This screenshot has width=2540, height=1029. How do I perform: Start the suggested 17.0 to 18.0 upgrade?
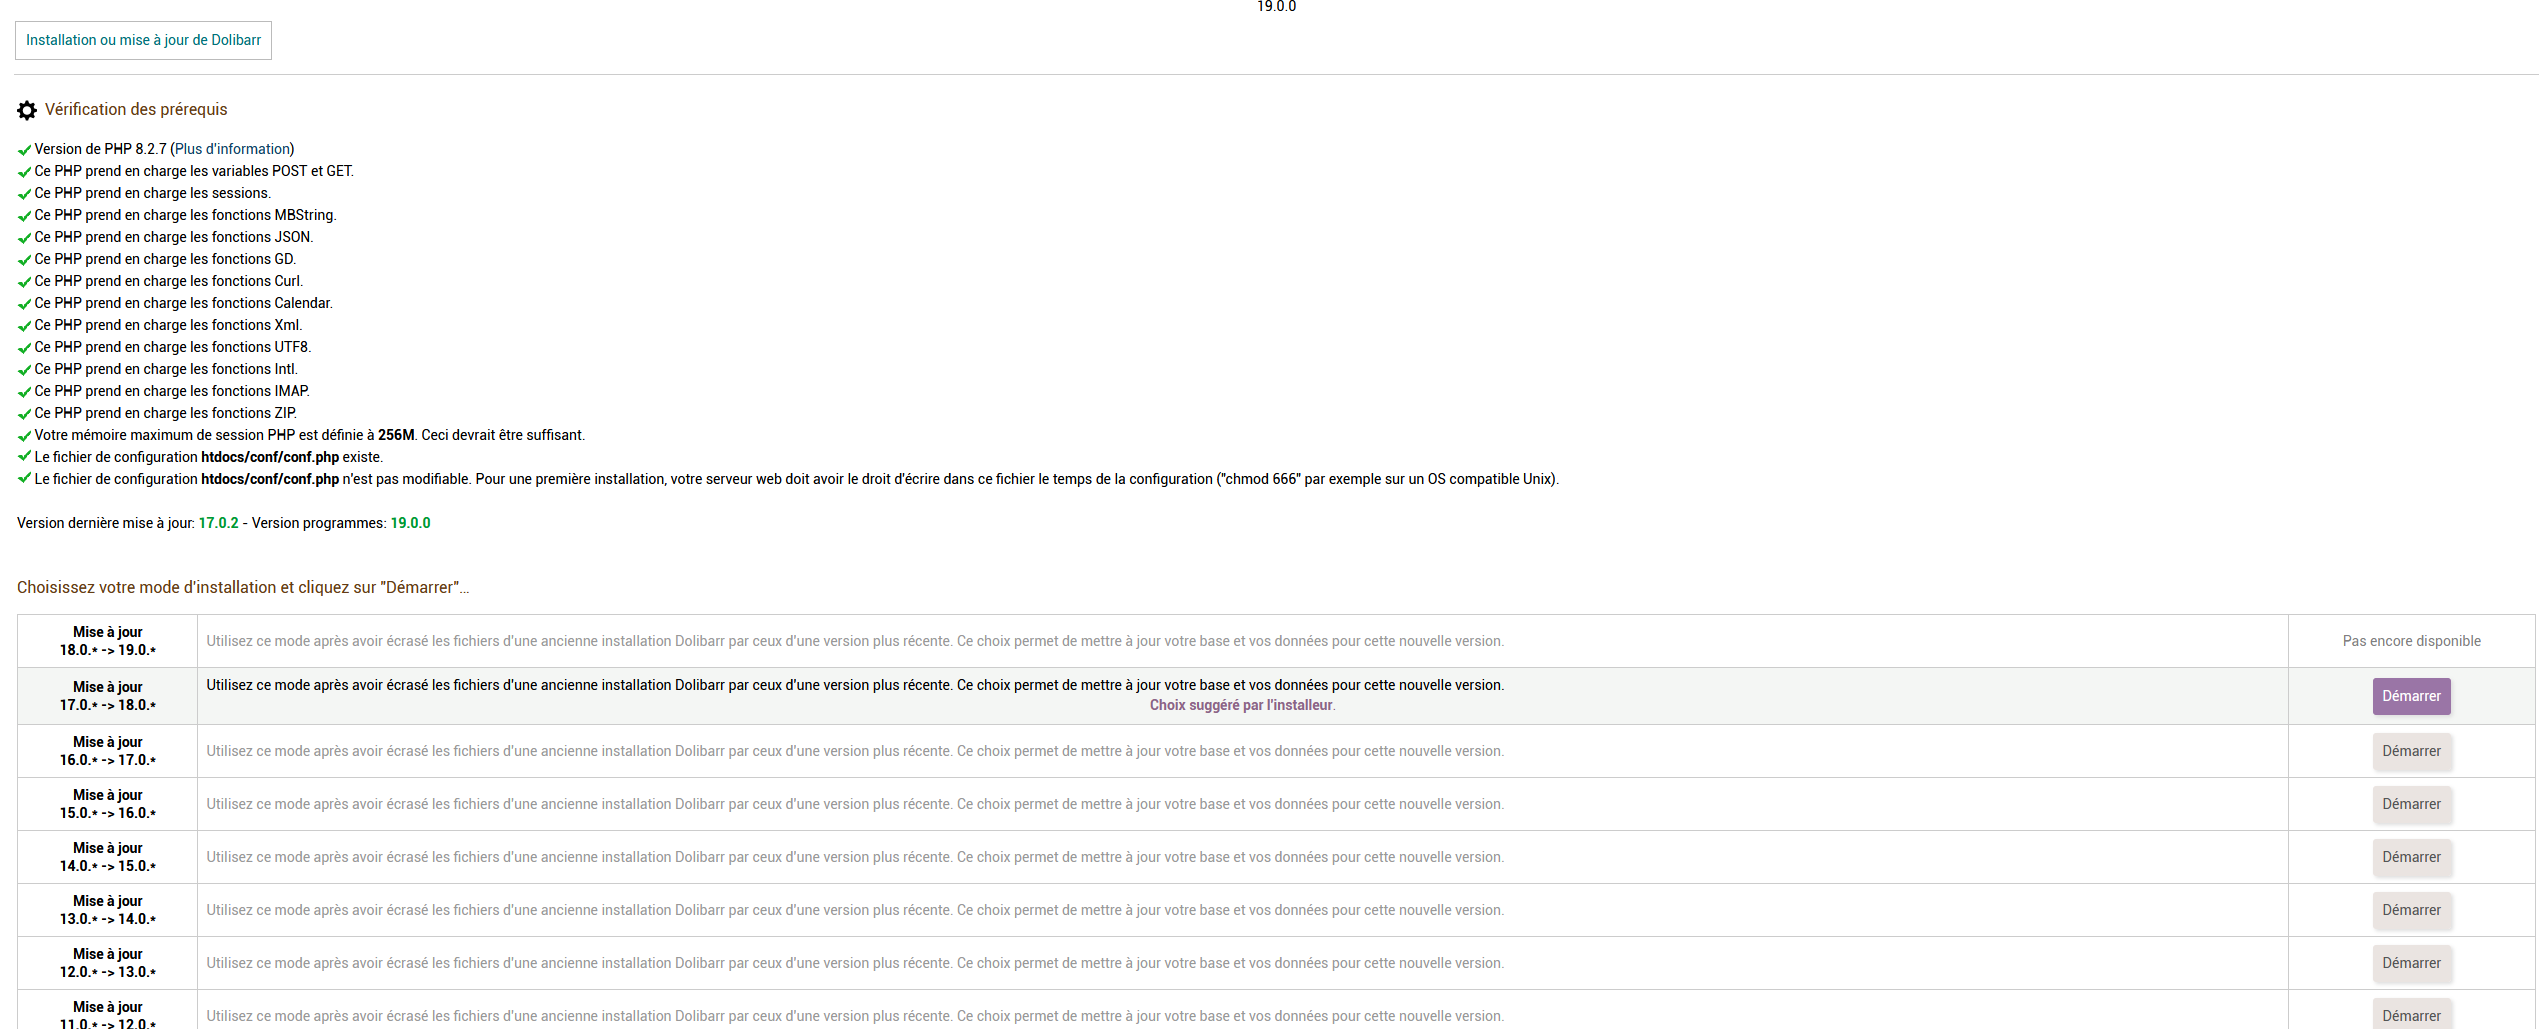pyautogui.click(x=2410, y=696)
